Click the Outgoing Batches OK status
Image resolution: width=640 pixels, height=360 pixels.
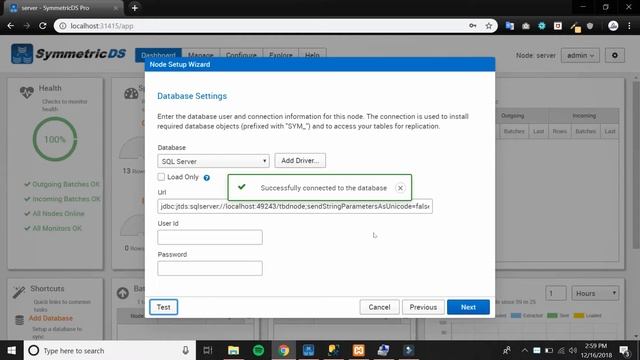click(62, 184)
